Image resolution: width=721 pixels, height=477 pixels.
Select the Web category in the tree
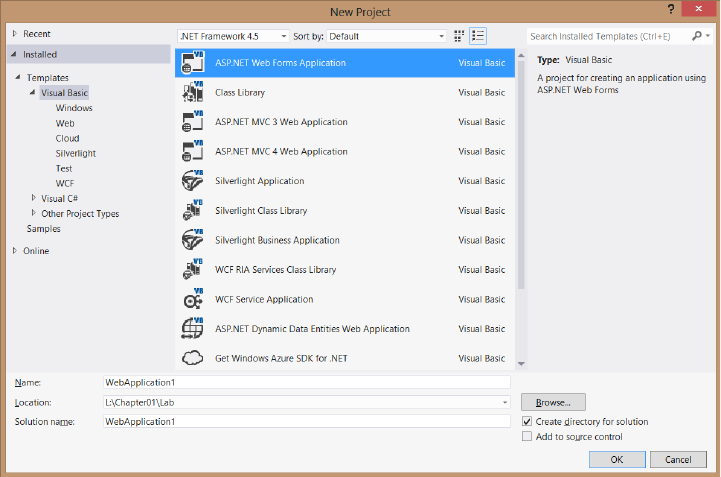click(x=65, y=123)
